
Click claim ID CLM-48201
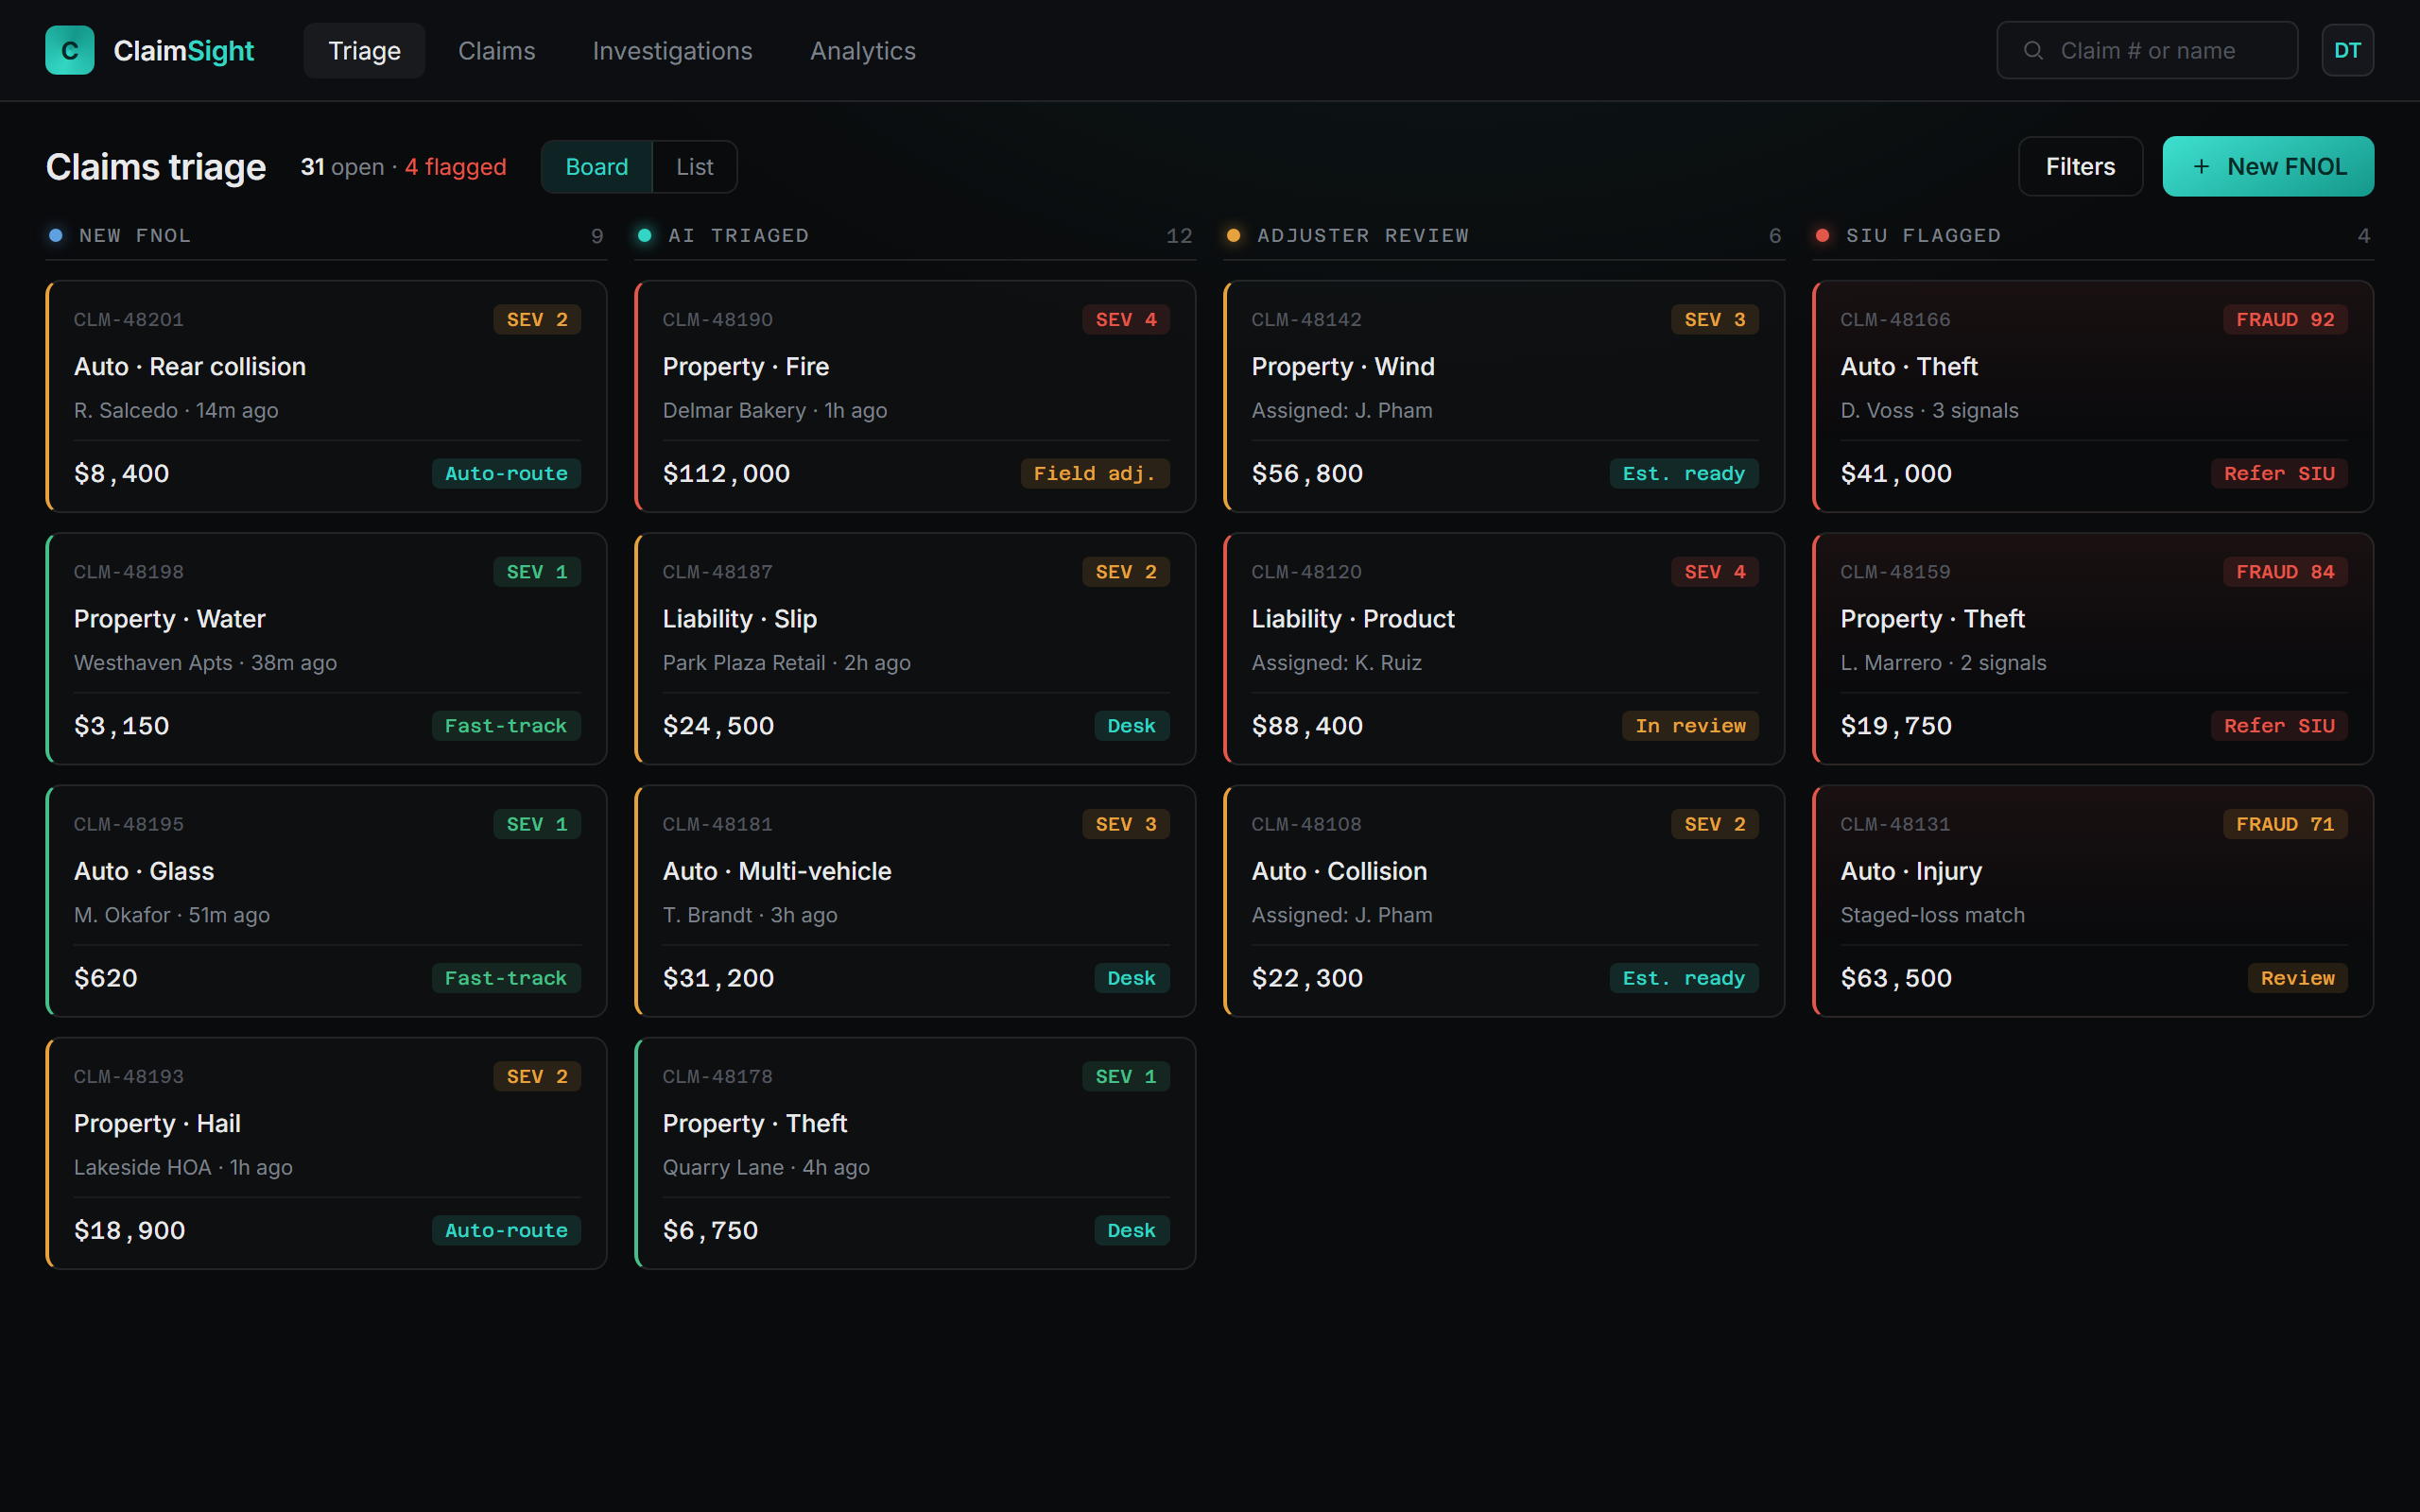point(129,320)
